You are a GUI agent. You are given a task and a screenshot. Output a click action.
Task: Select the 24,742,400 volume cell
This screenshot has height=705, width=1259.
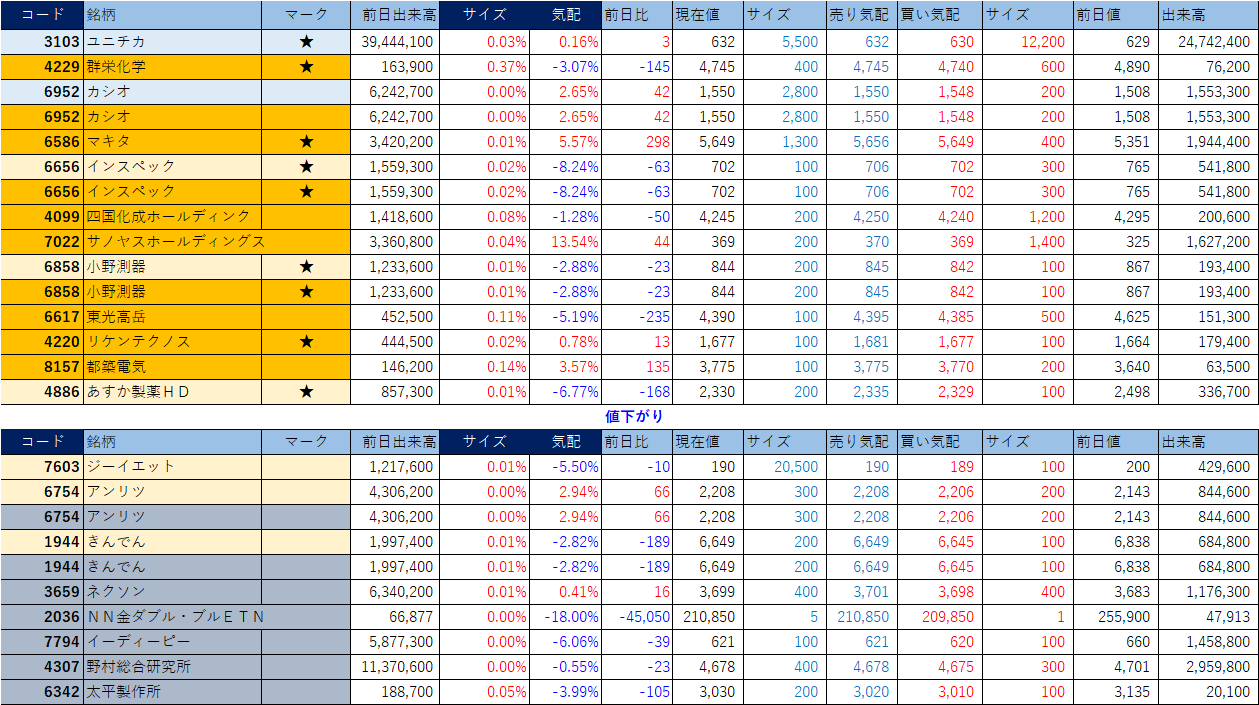click(x=1208, y=42)
